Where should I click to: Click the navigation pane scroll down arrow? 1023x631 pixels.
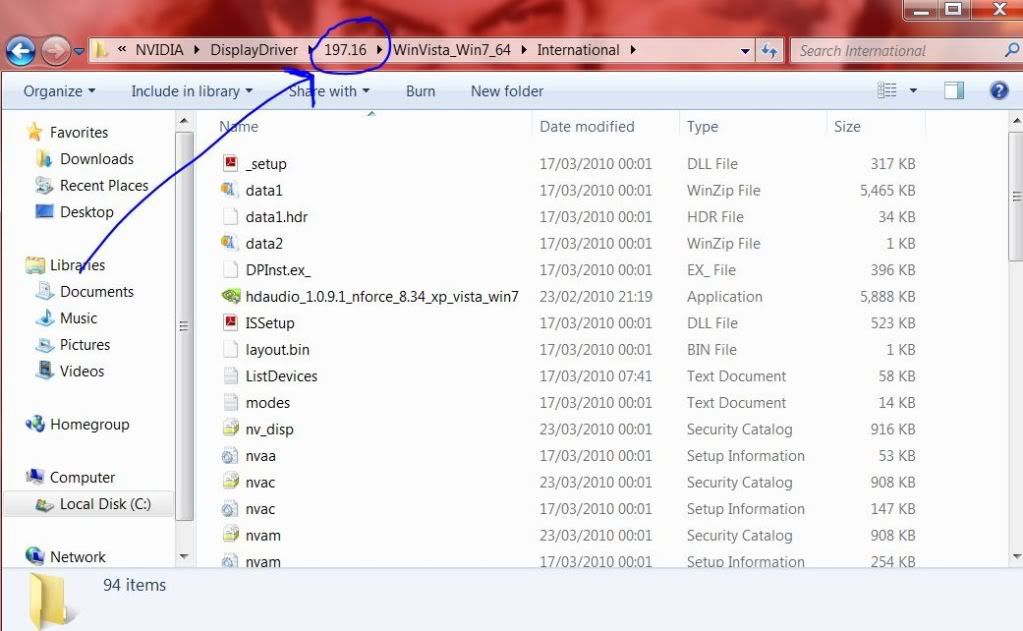coord(185,557)
